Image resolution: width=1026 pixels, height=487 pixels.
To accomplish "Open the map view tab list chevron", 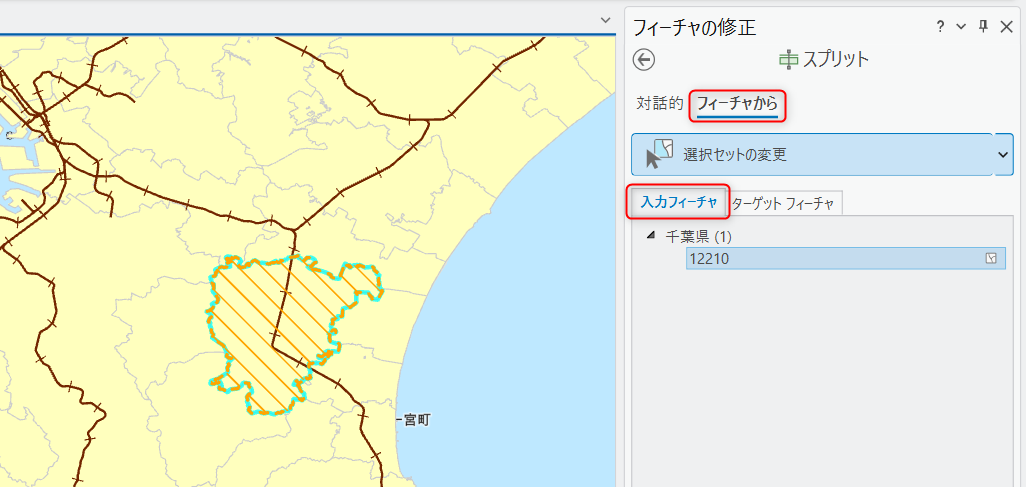I will [x=604, y=19].
